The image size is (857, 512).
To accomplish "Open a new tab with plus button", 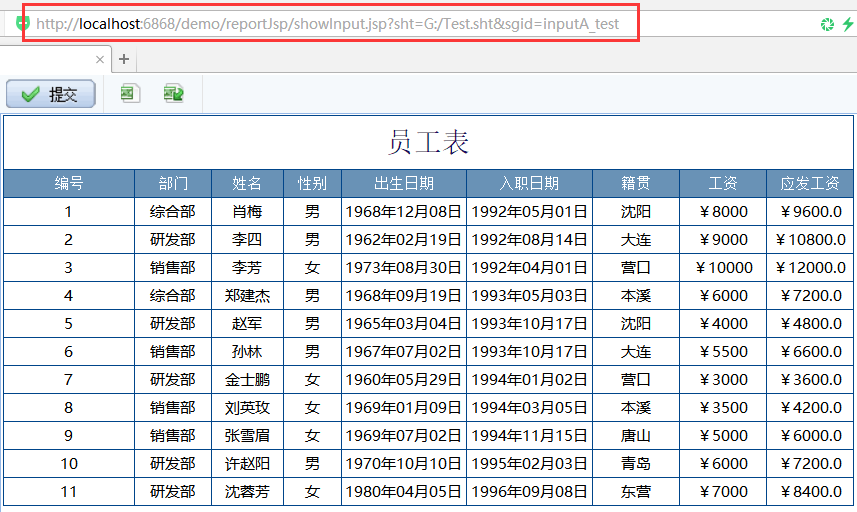I will [124, 59].
